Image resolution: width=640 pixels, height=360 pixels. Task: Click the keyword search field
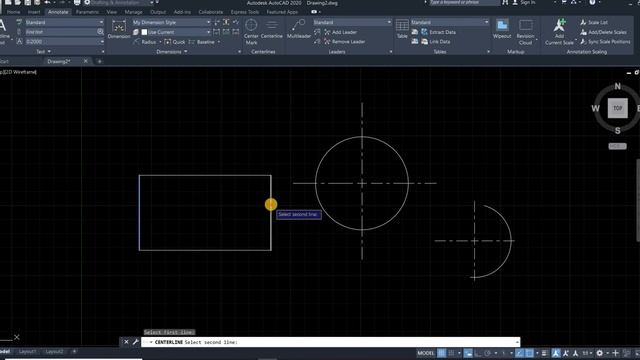click(463, 2)
